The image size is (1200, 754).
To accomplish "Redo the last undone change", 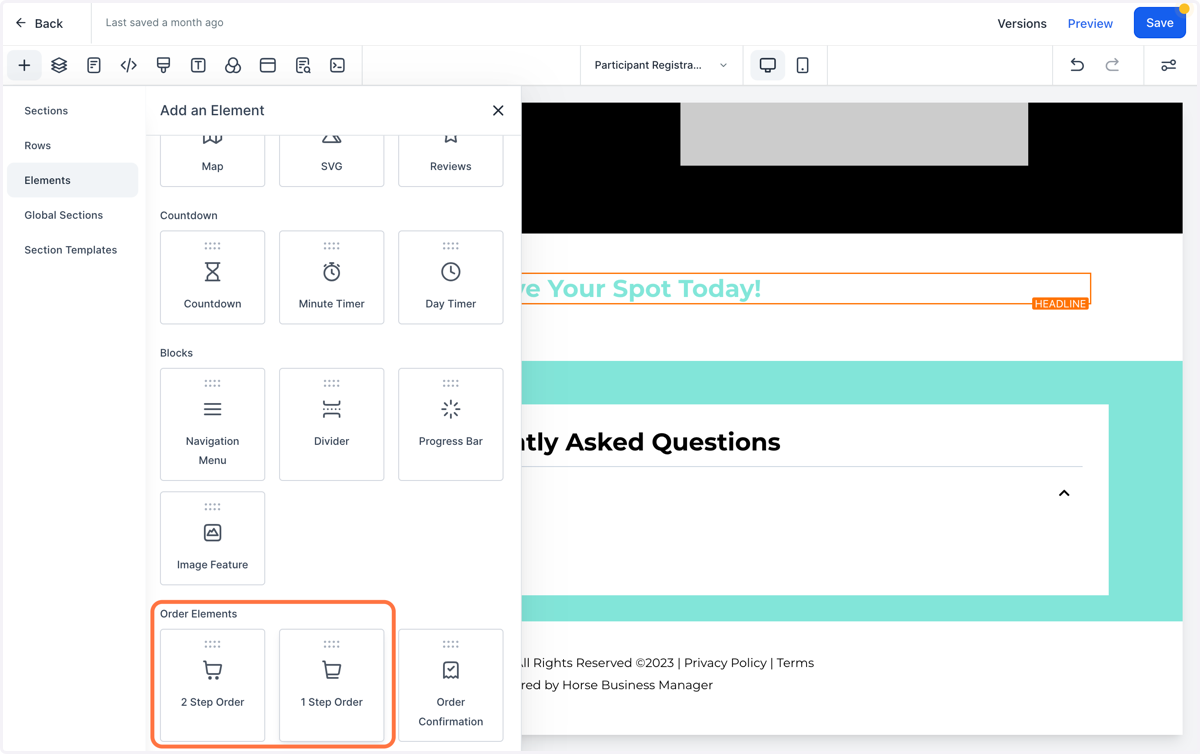I will tap(1112, 65).
